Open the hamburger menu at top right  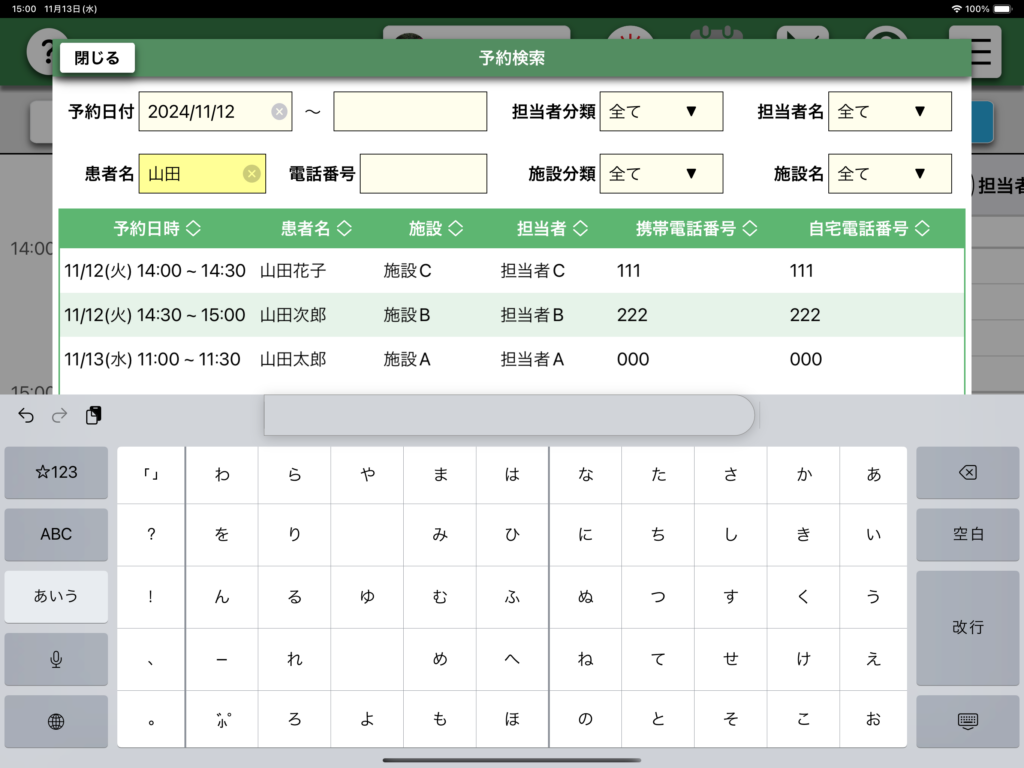click(982, 50)
